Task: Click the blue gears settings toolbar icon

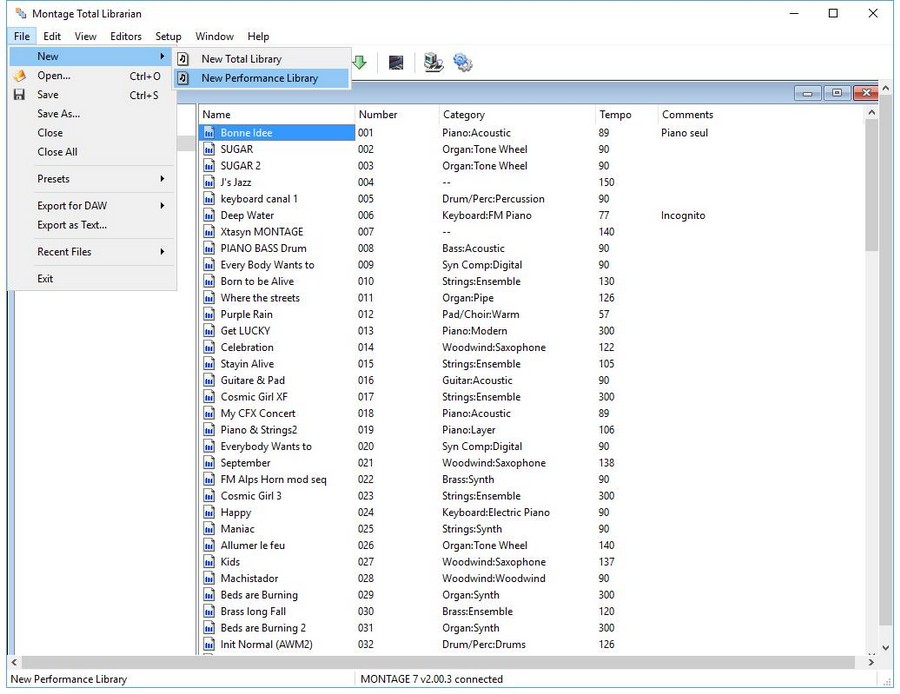Action: (463, 62)
